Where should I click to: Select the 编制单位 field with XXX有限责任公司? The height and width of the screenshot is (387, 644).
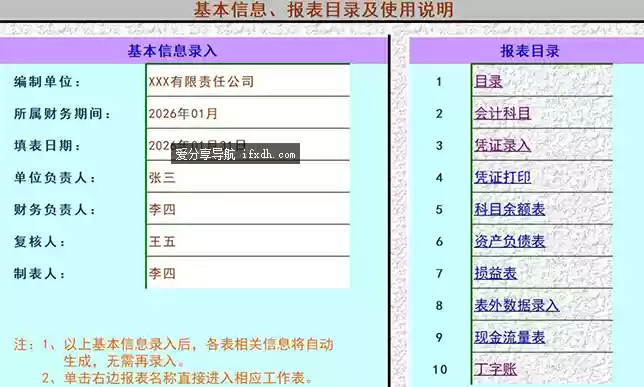coord(248,81)
